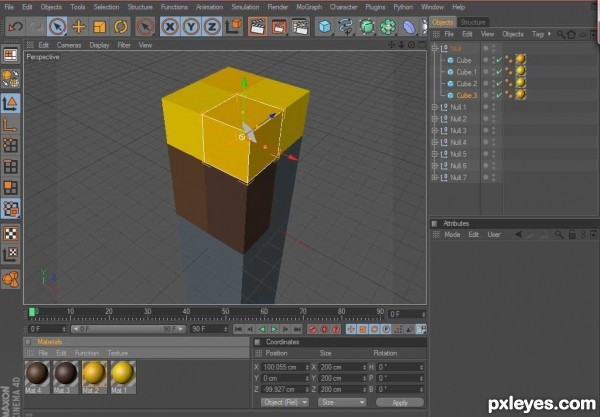Toggle visibility dots for Cube.1
Screen dimensions: 600x417
[x=493, y=72]
